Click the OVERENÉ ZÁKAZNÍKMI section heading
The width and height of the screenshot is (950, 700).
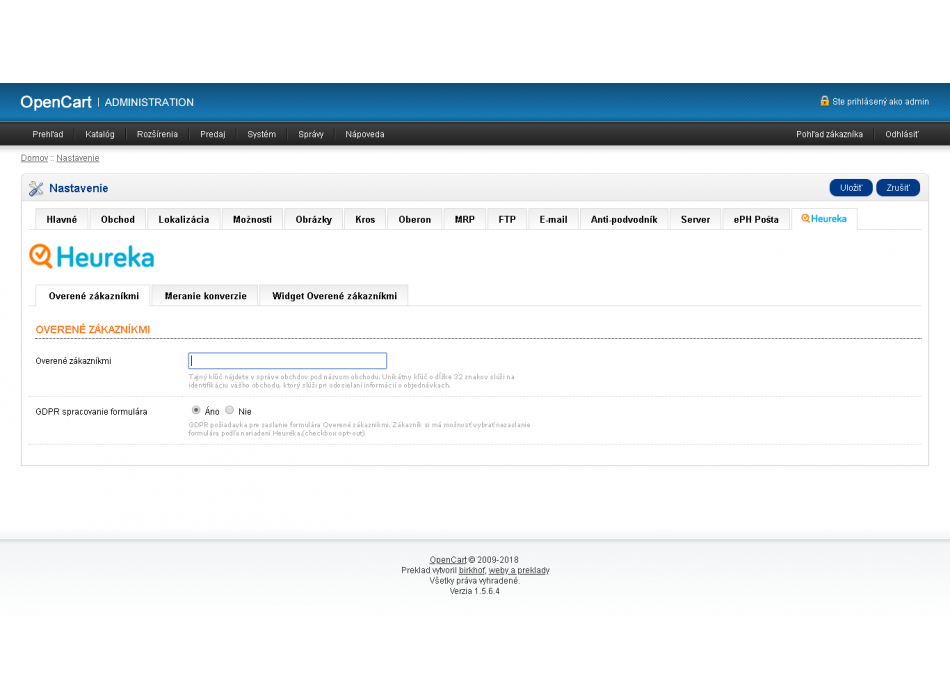click(93, 330)
